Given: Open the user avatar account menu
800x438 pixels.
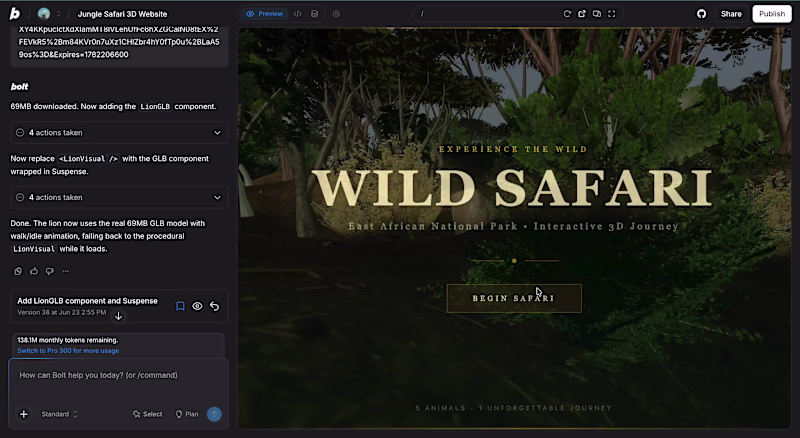Looking at the screenshot, I should [44, 14].
